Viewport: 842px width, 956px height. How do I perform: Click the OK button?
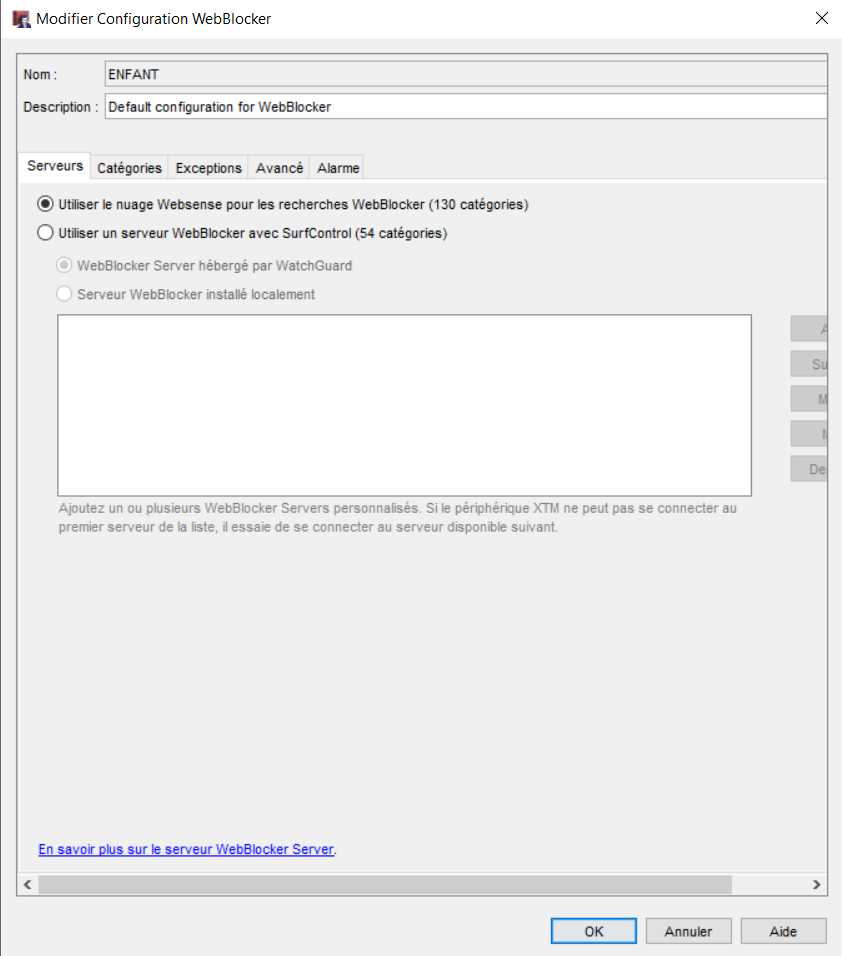[594, 931]
